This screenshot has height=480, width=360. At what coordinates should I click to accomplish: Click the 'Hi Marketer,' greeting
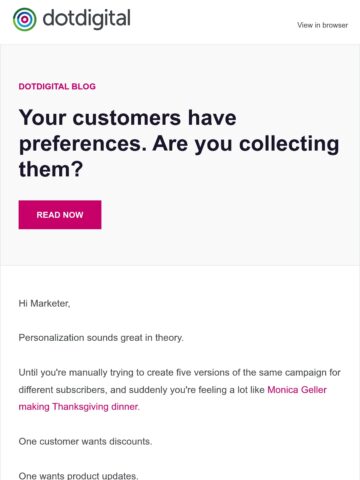(44, 303)
